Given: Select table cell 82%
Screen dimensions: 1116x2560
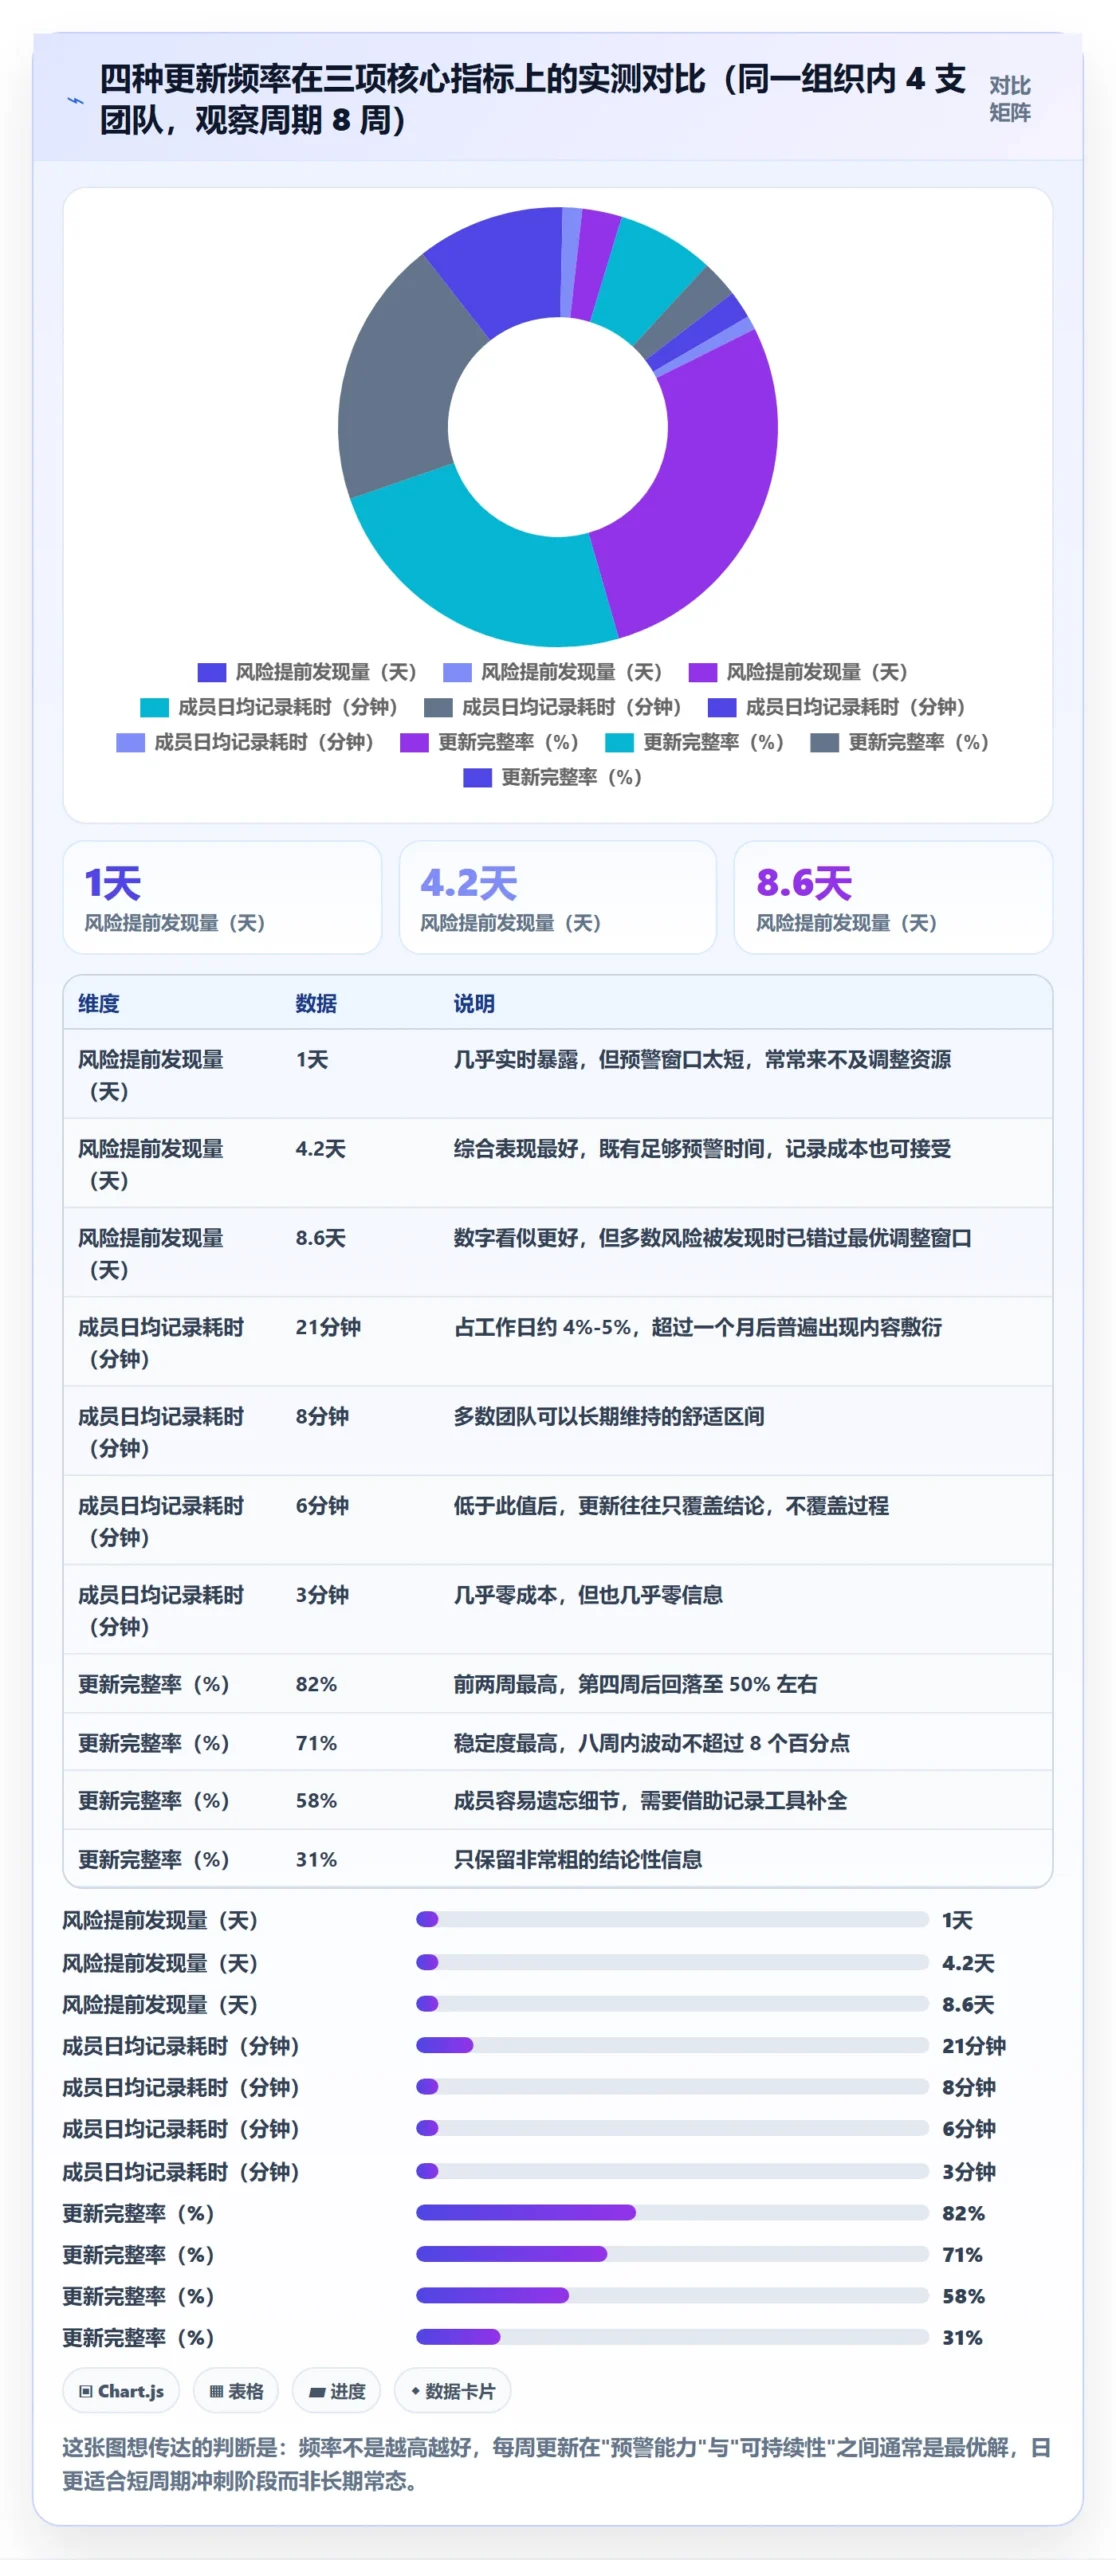Looking at the screenshot, I should (x=316, y=1684).
